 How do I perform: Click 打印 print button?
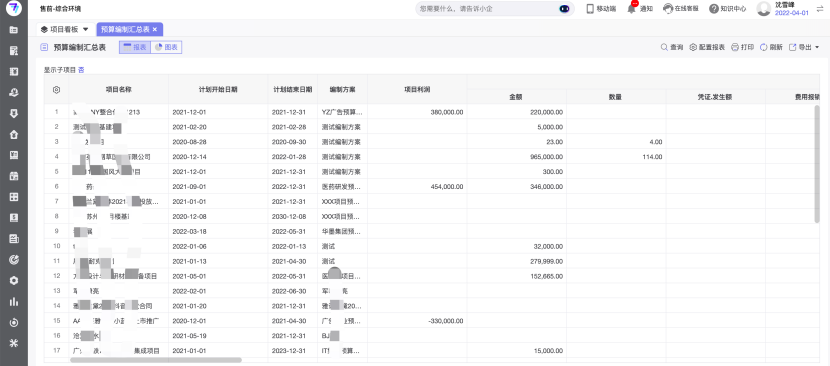(743, 47)
